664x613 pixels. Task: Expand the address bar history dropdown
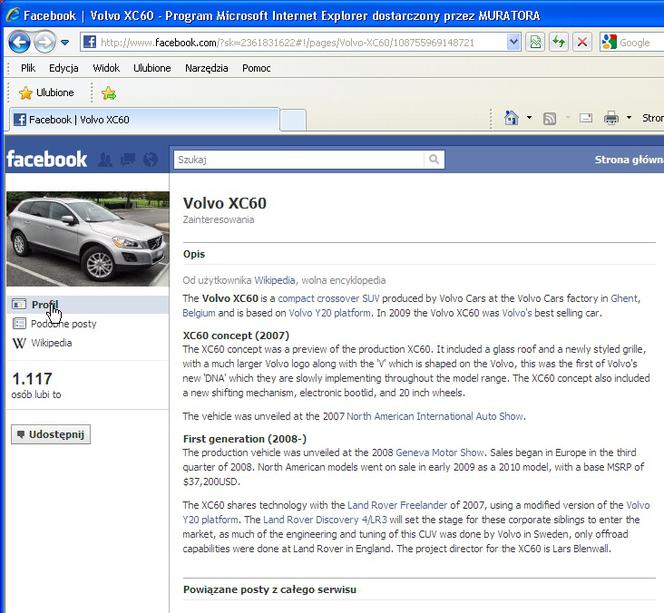tap(513, 42)
